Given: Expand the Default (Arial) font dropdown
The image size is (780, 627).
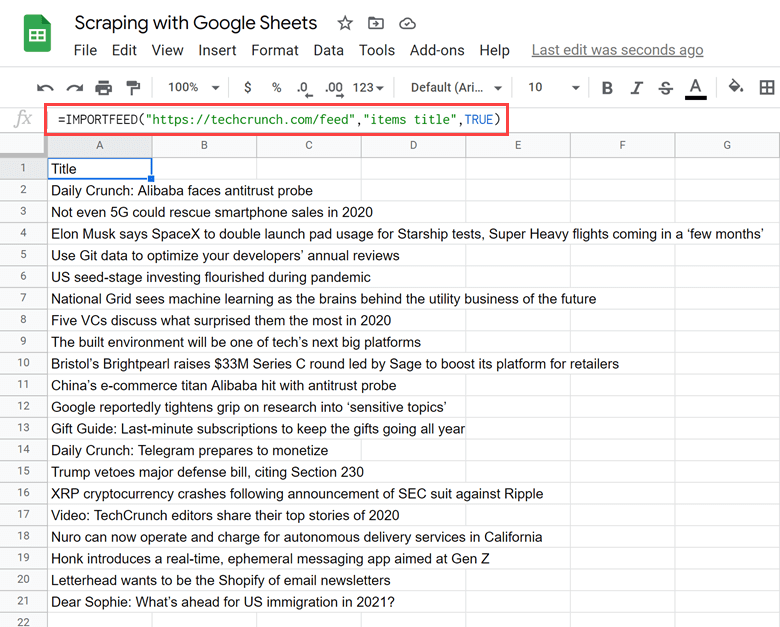Looking at the screenshot, I should [456, 88].
